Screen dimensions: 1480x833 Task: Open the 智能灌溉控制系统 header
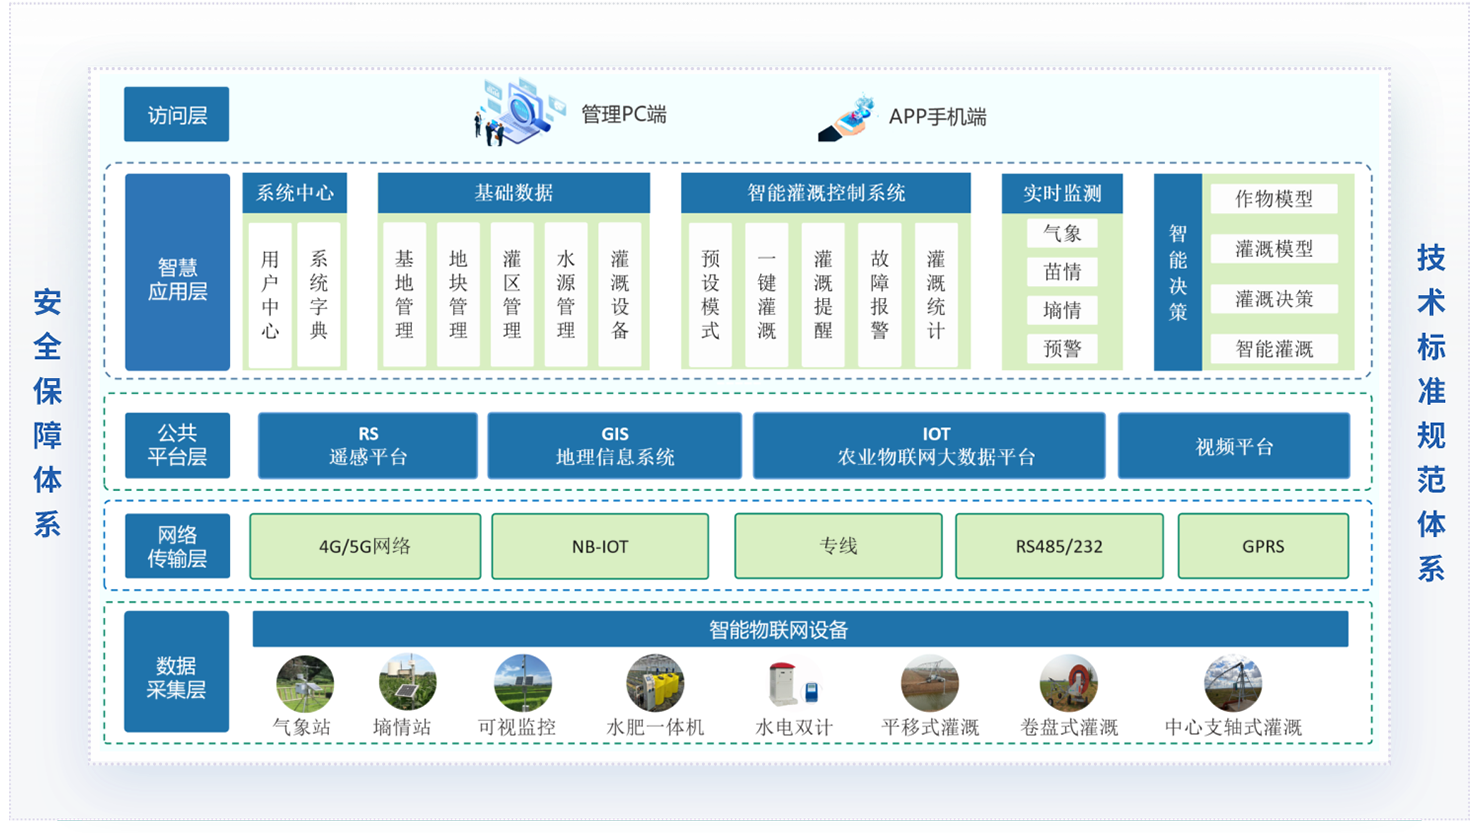[825, 193]
